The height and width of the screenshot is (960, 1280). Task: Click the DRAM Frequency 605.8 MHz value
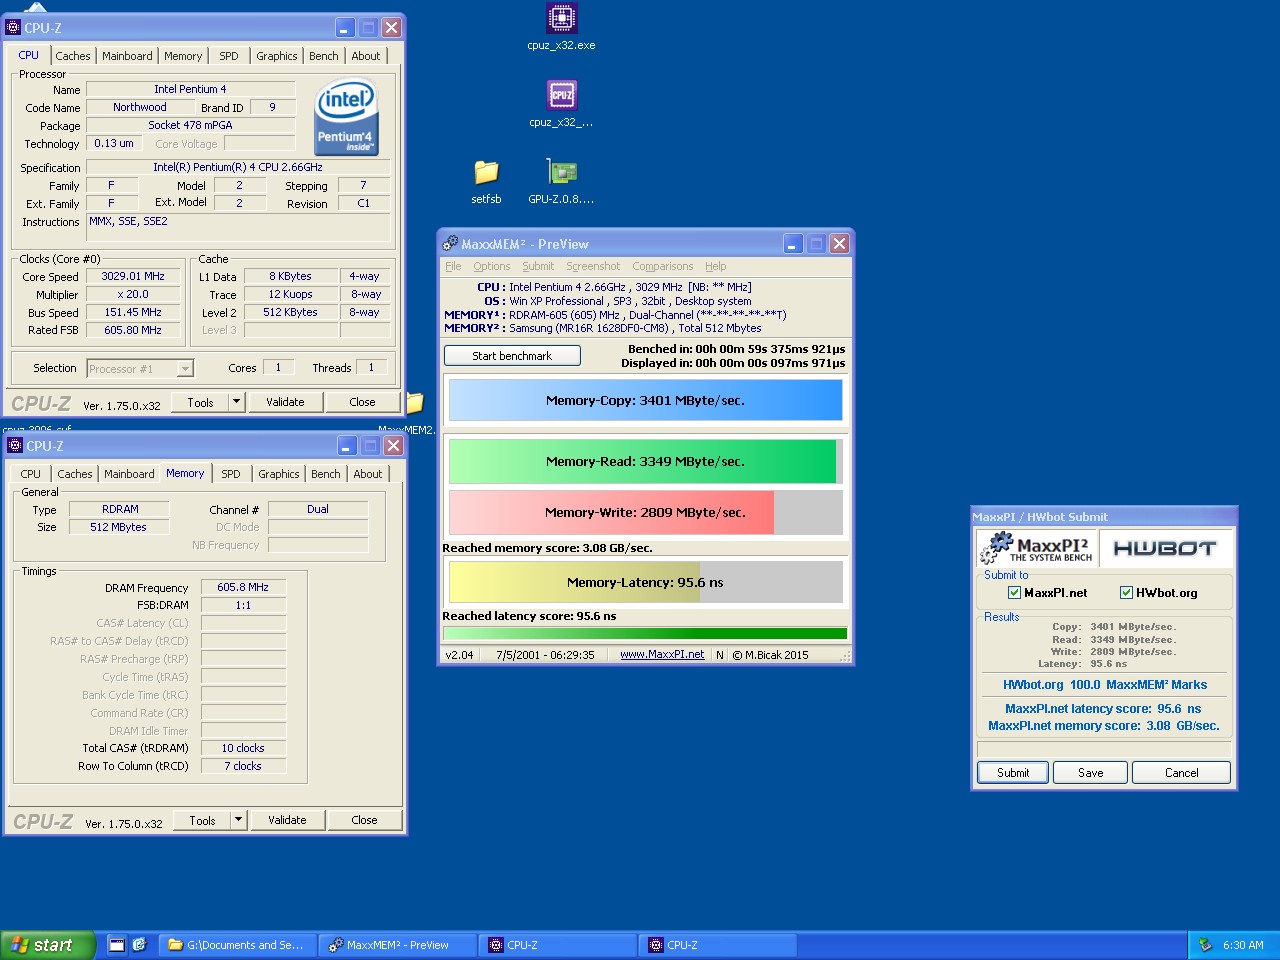pos(243,587)
